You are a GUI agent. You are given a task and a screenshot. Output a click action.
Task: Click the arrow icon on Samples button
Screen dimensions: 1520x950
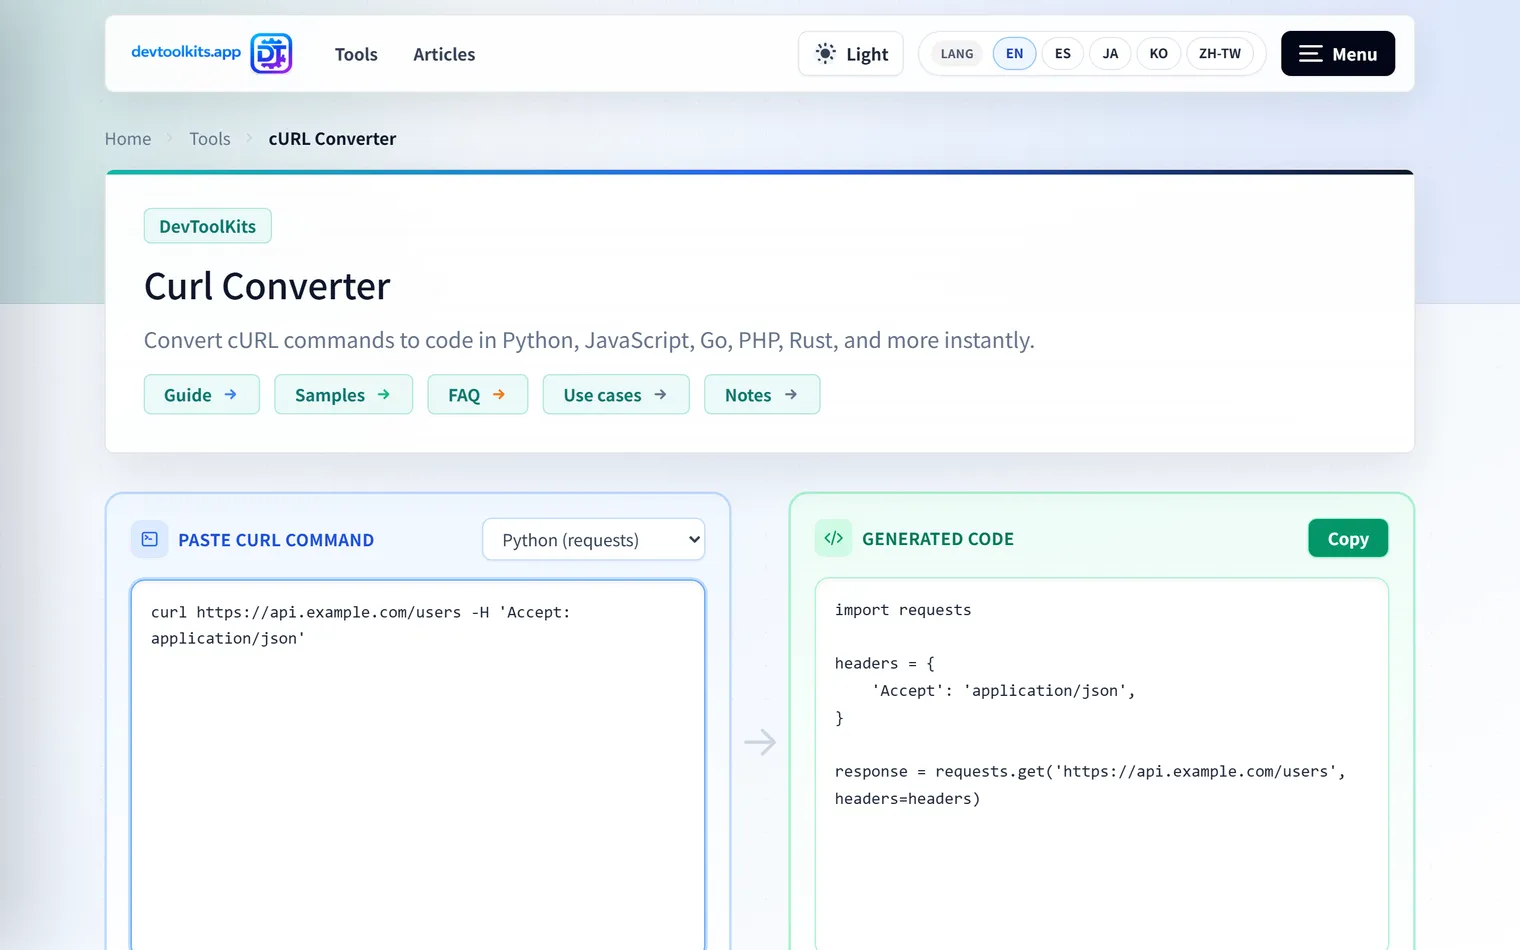384,395
